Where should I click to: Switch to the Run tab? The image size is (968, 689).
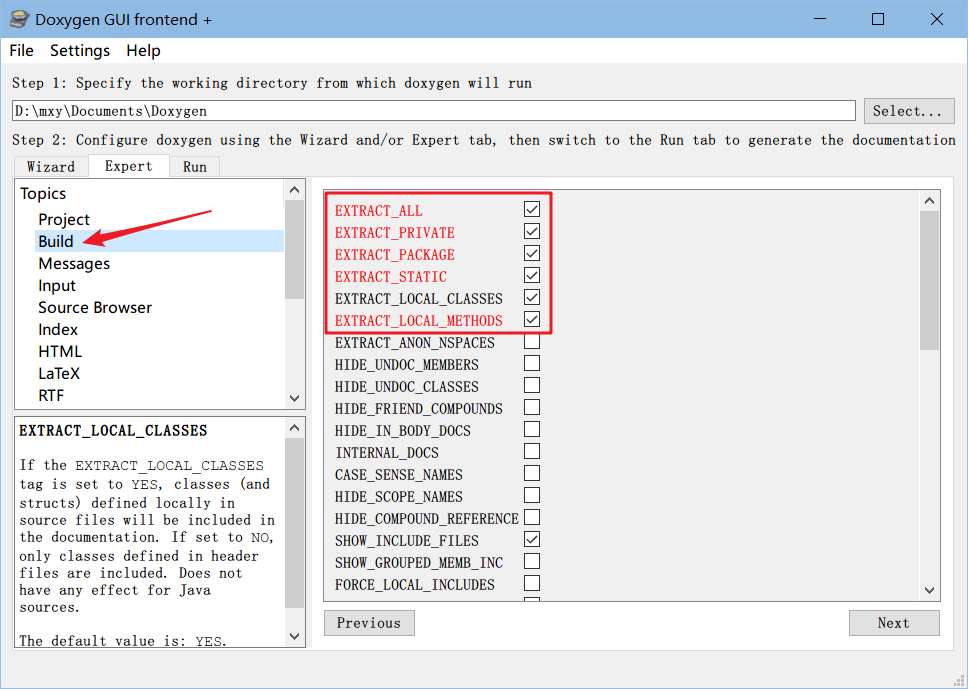(x=194, y=167)
